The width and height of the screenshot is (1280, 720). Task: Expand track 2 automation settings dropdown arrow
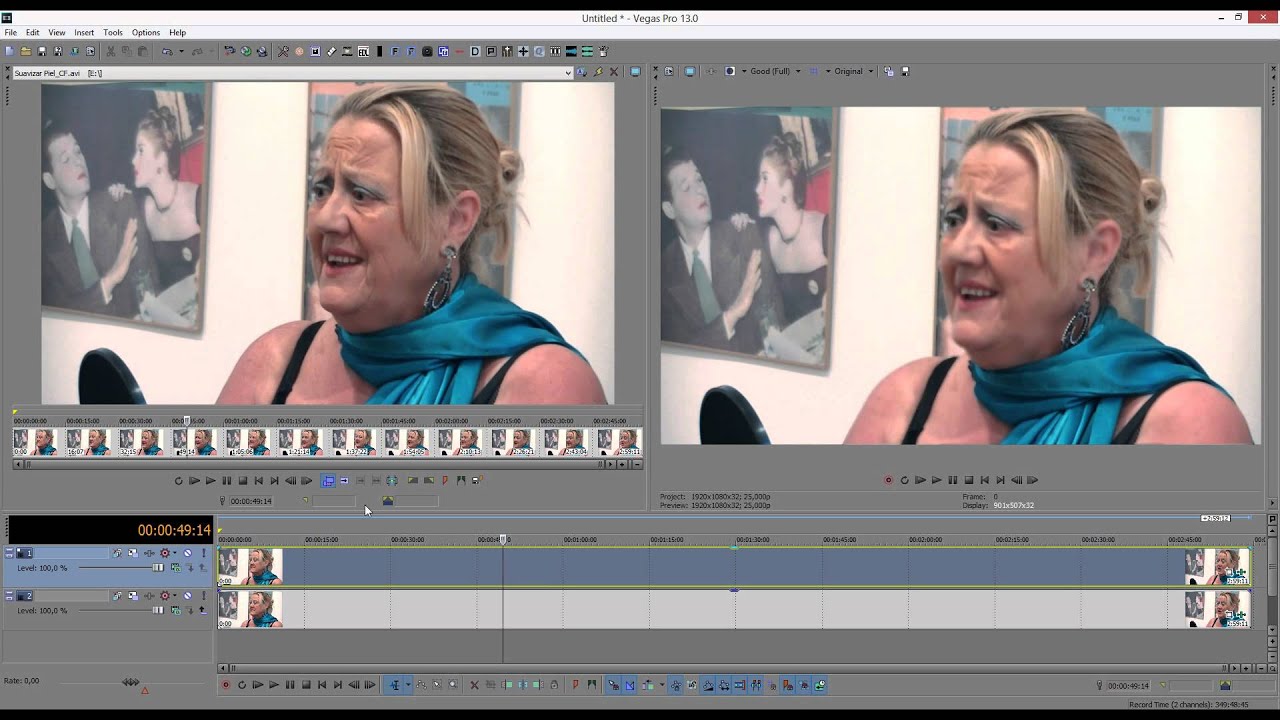(175, 596)
